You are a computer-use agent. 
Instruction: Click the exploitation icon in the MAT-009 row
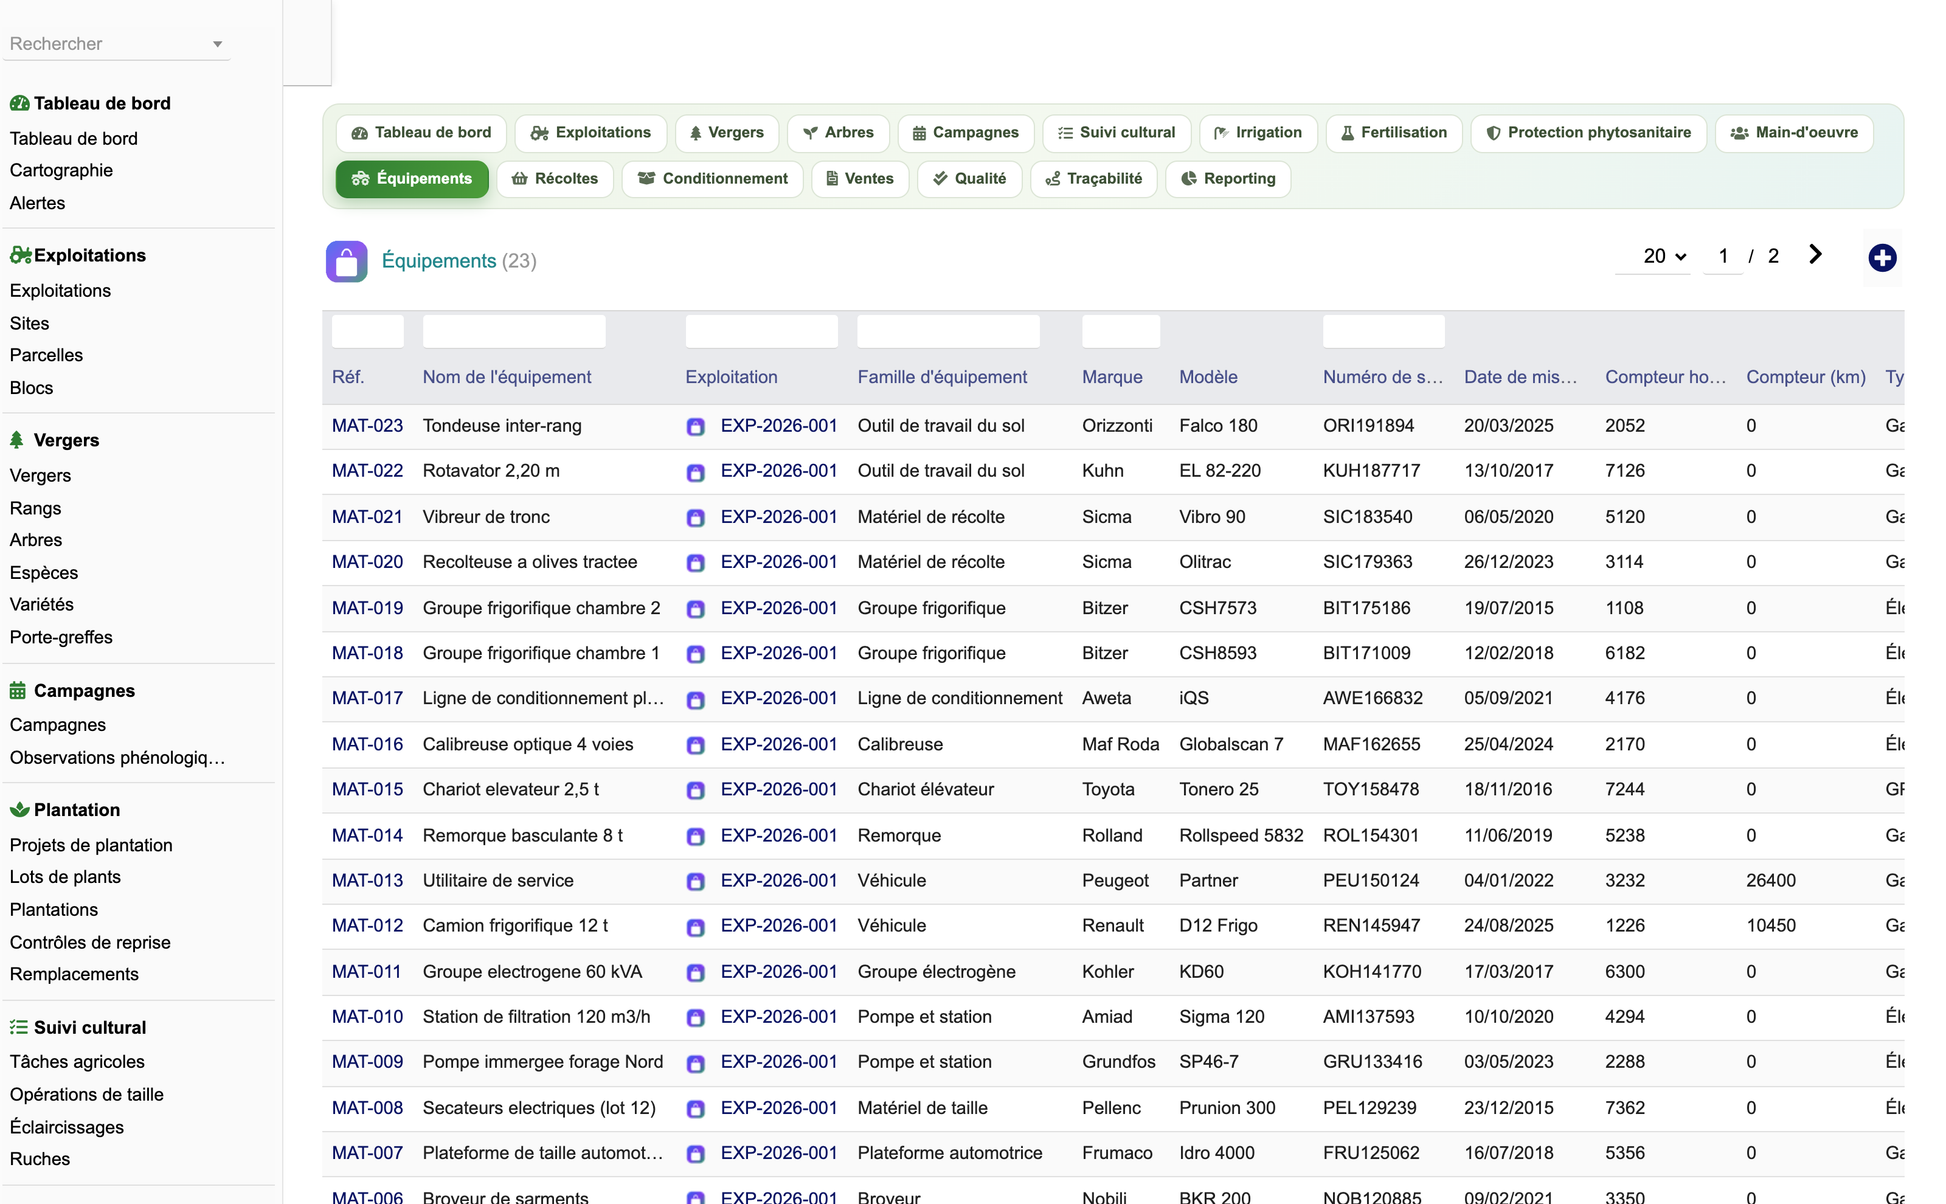click(x=695, y=1063)
